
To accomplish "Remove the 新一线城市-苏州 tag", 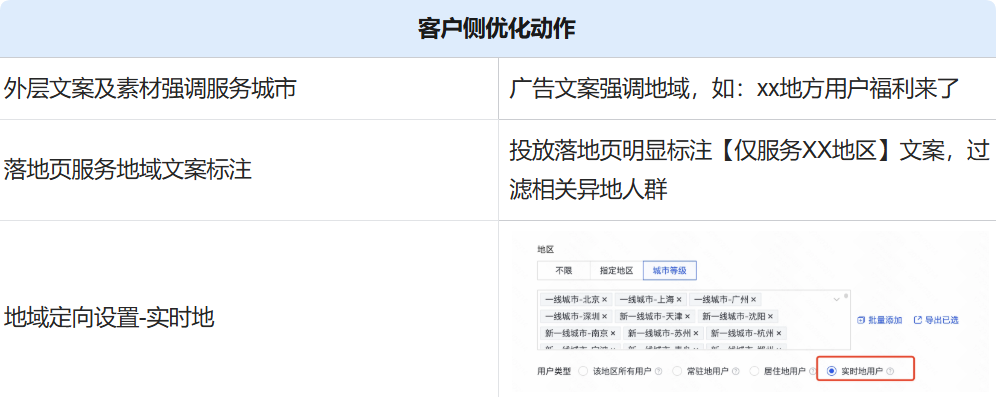I will click(x=696, y=333).
